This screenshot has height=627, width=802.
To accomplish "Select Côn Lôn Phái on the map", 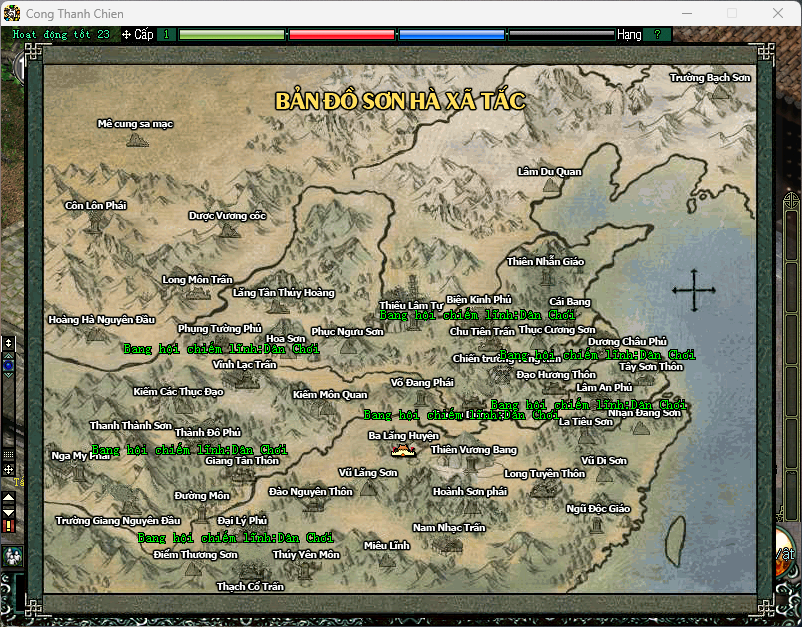I will (96, 220).
